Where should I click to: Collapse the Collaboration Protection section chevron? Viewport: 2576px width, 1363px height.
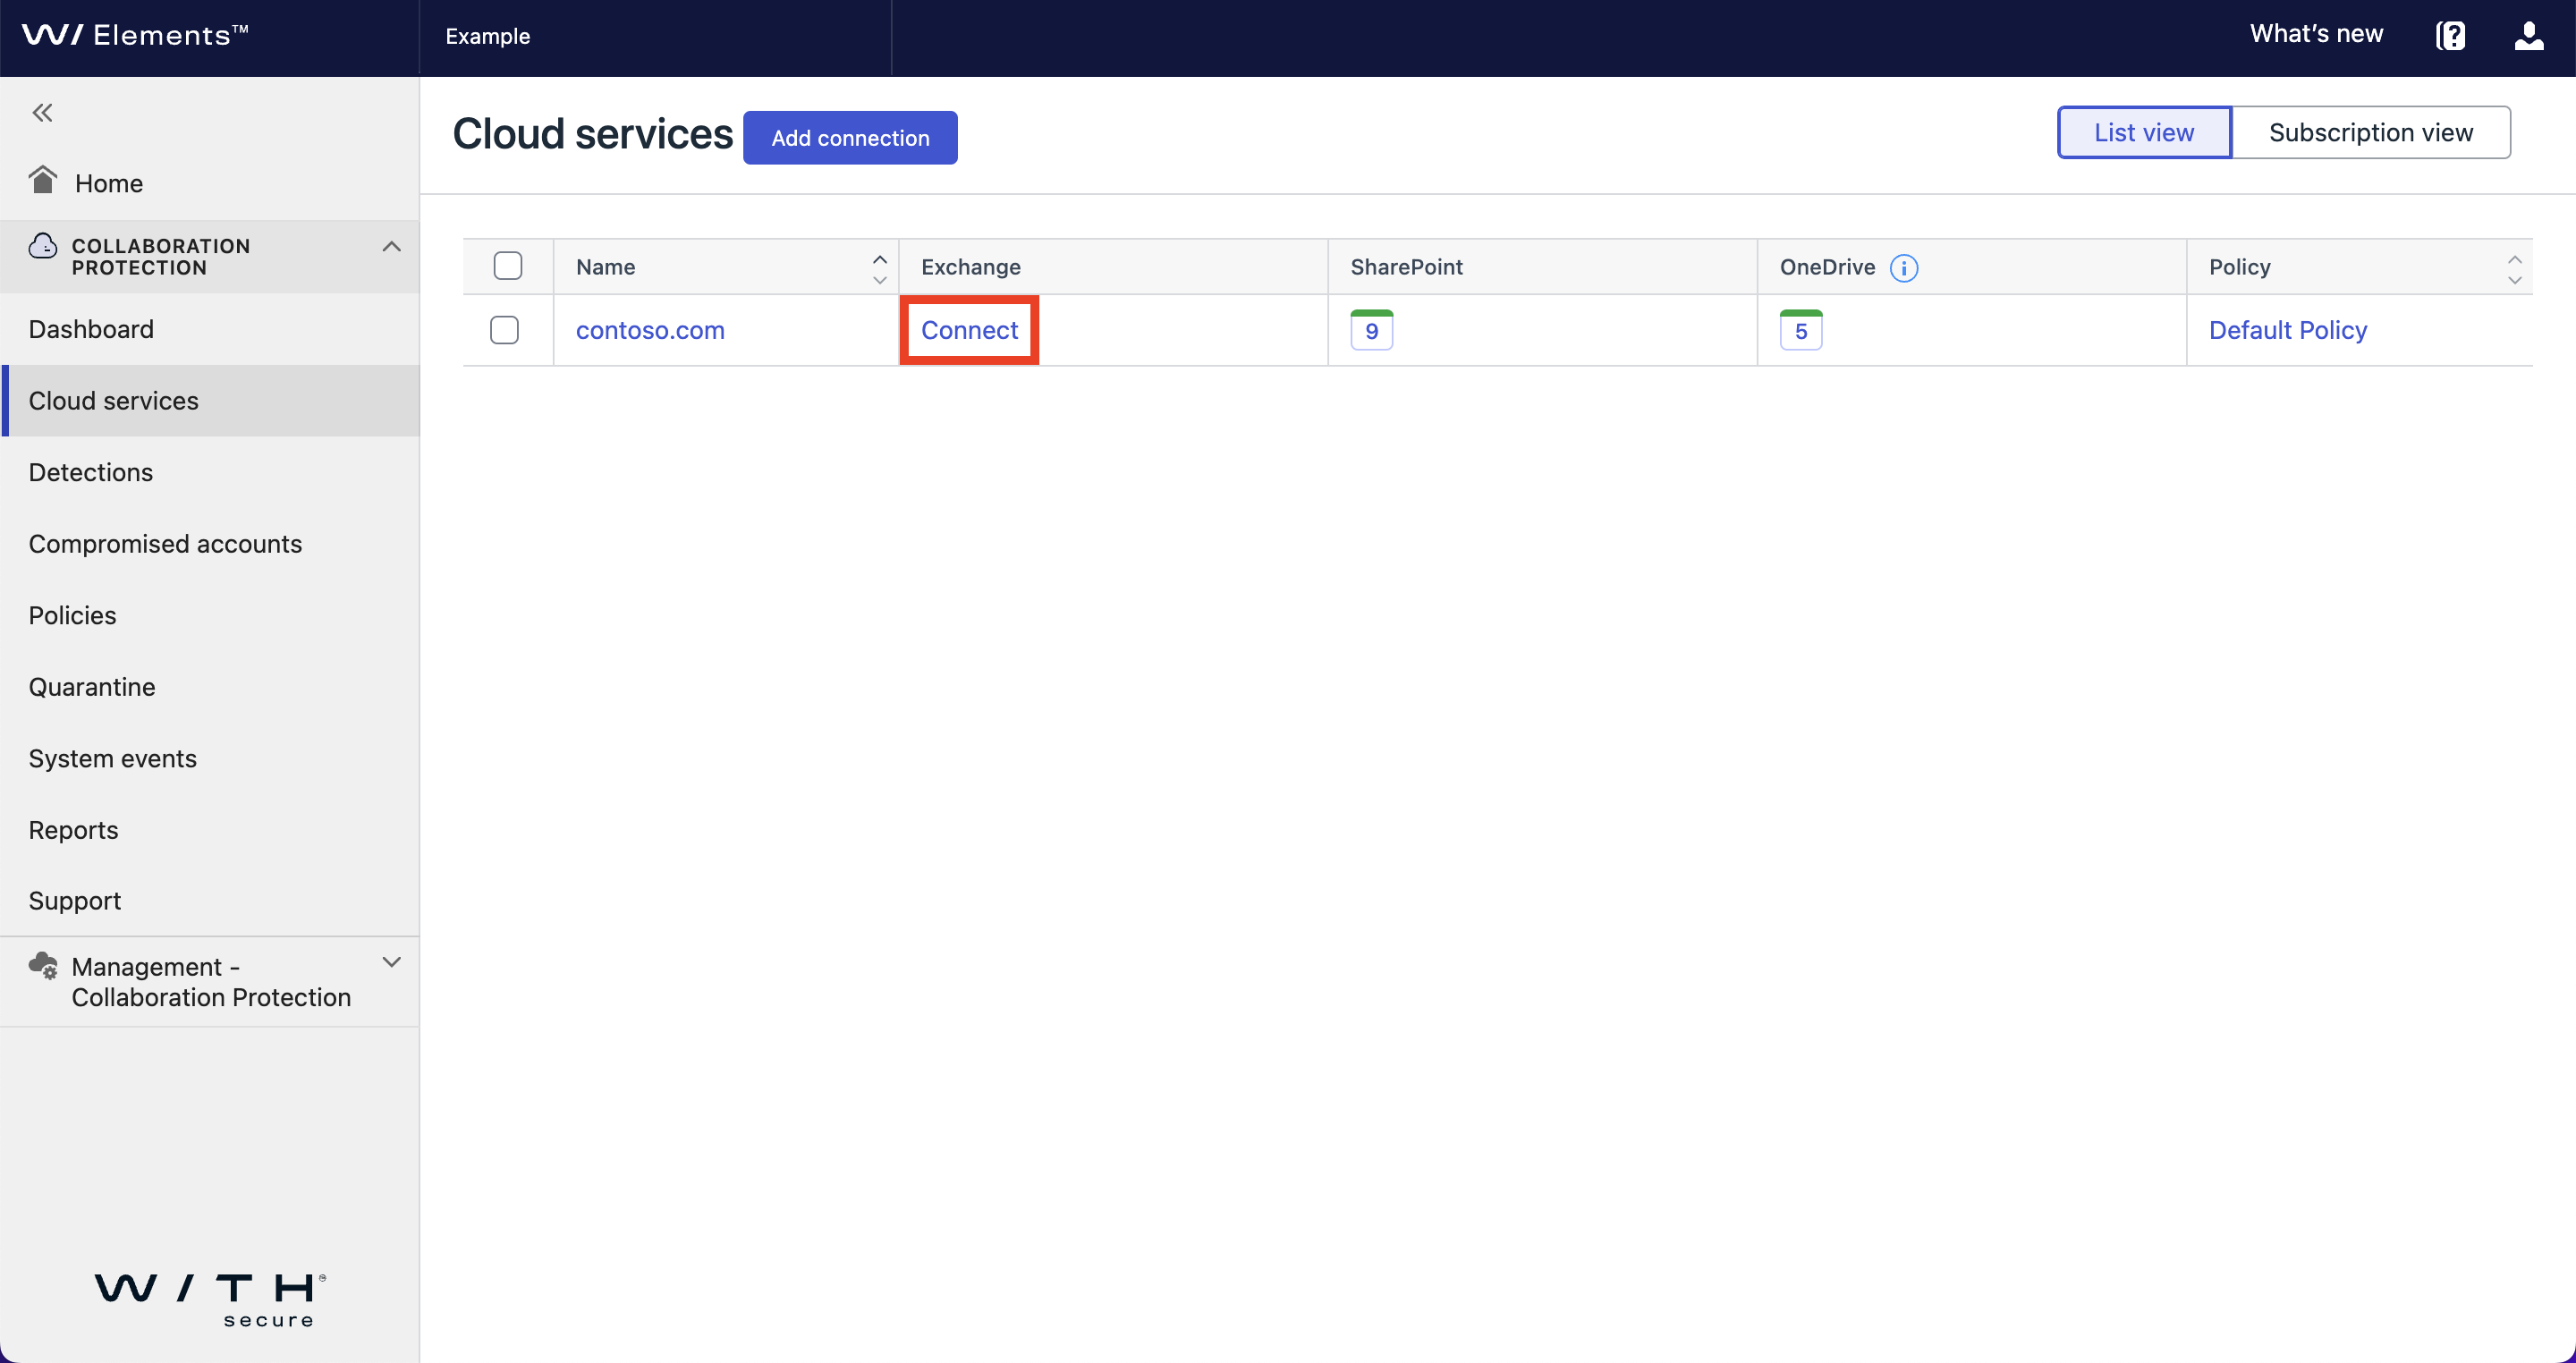tap(391, 247)
